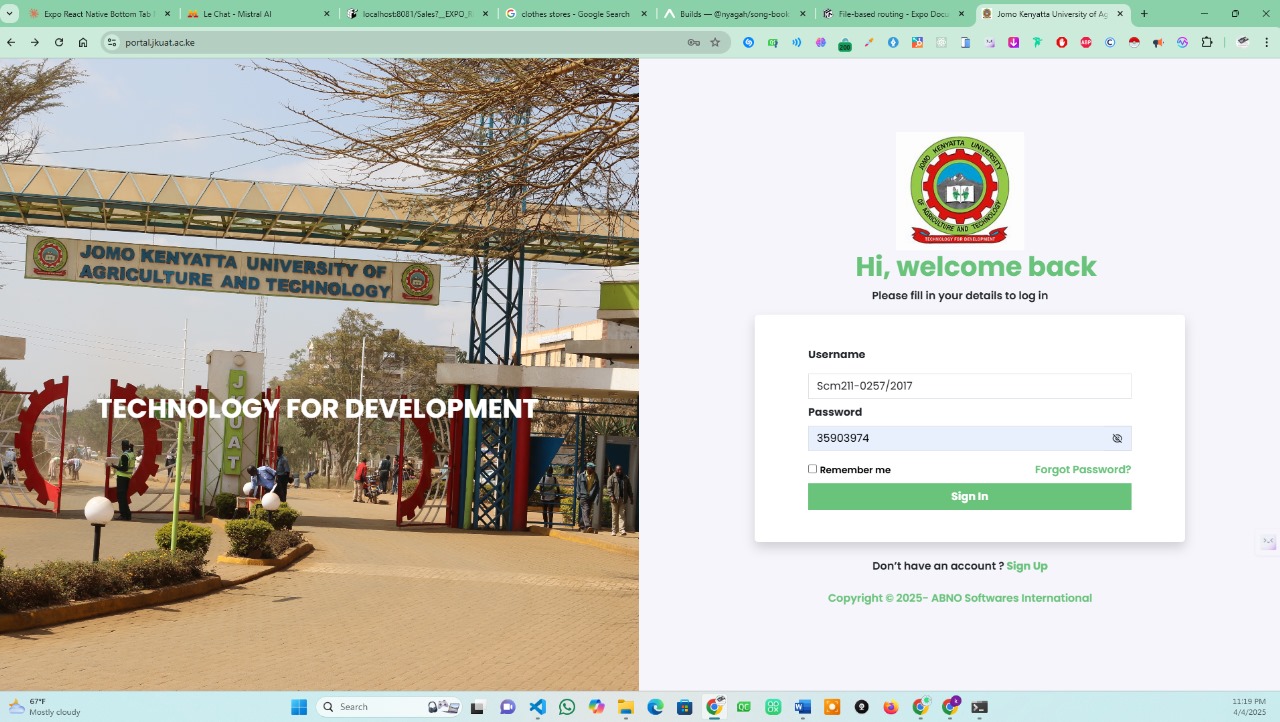
Task: Click the Password input field
Action: coord(960,438)
